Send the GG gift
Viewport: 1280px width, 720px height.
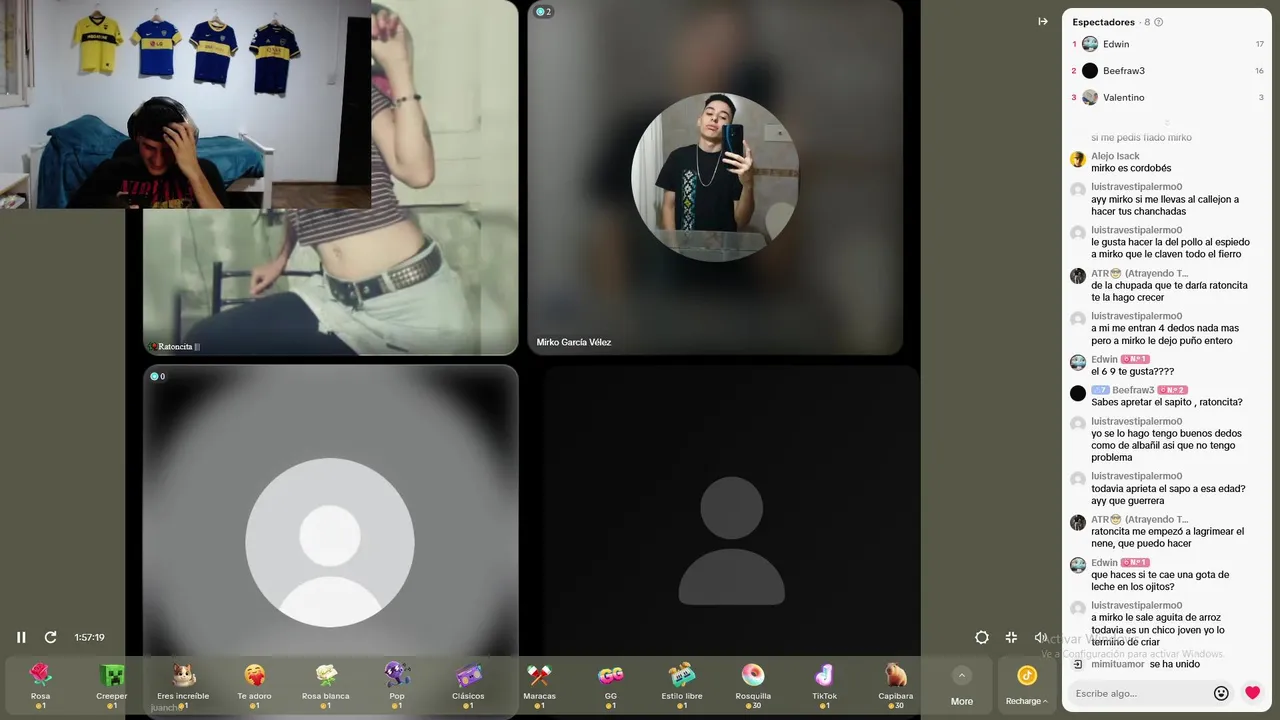tap(611, 685)
